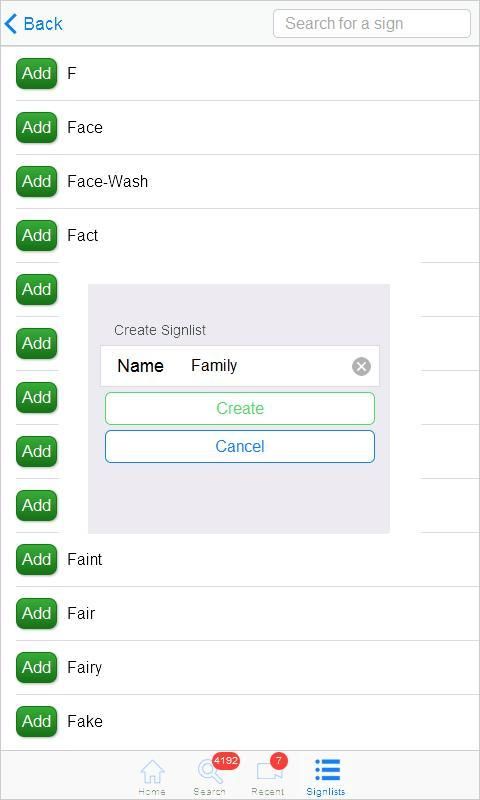
Task: Click the Name field containing Family
Action: coord(240,366)
